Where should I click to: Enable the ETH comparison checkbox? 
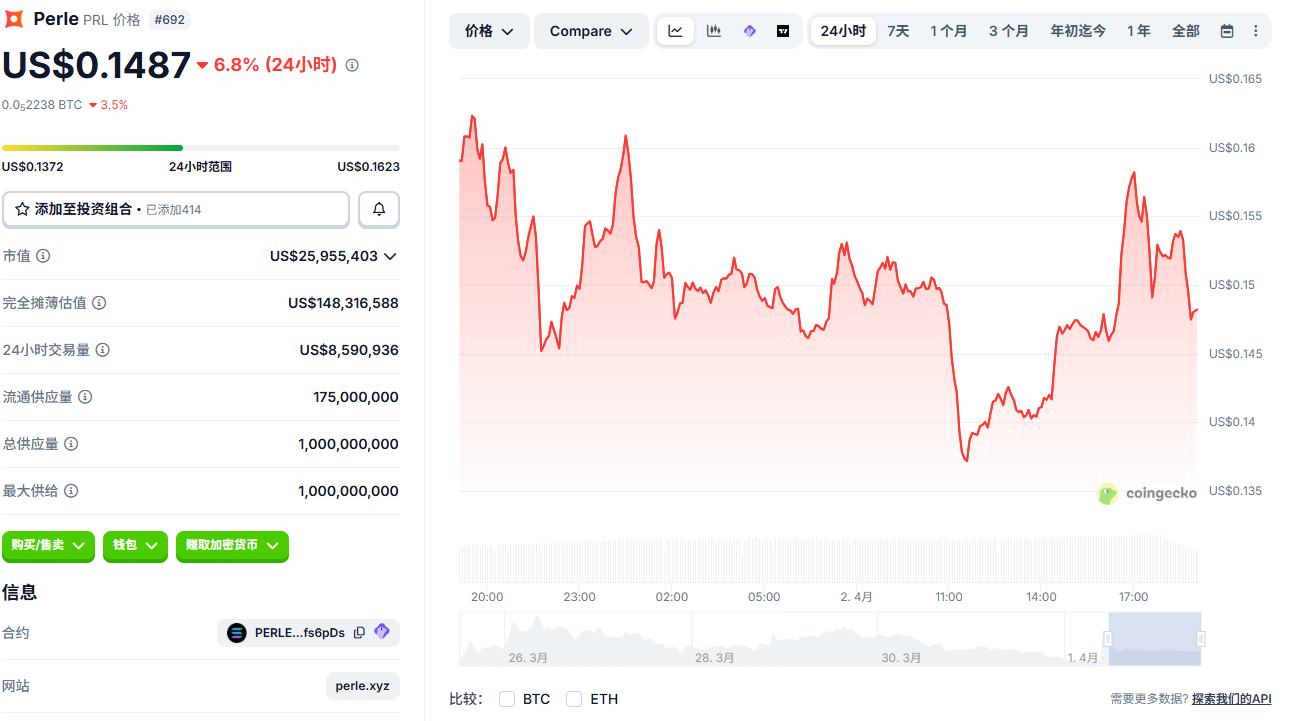pyautogui.click(x=574, y=699)
